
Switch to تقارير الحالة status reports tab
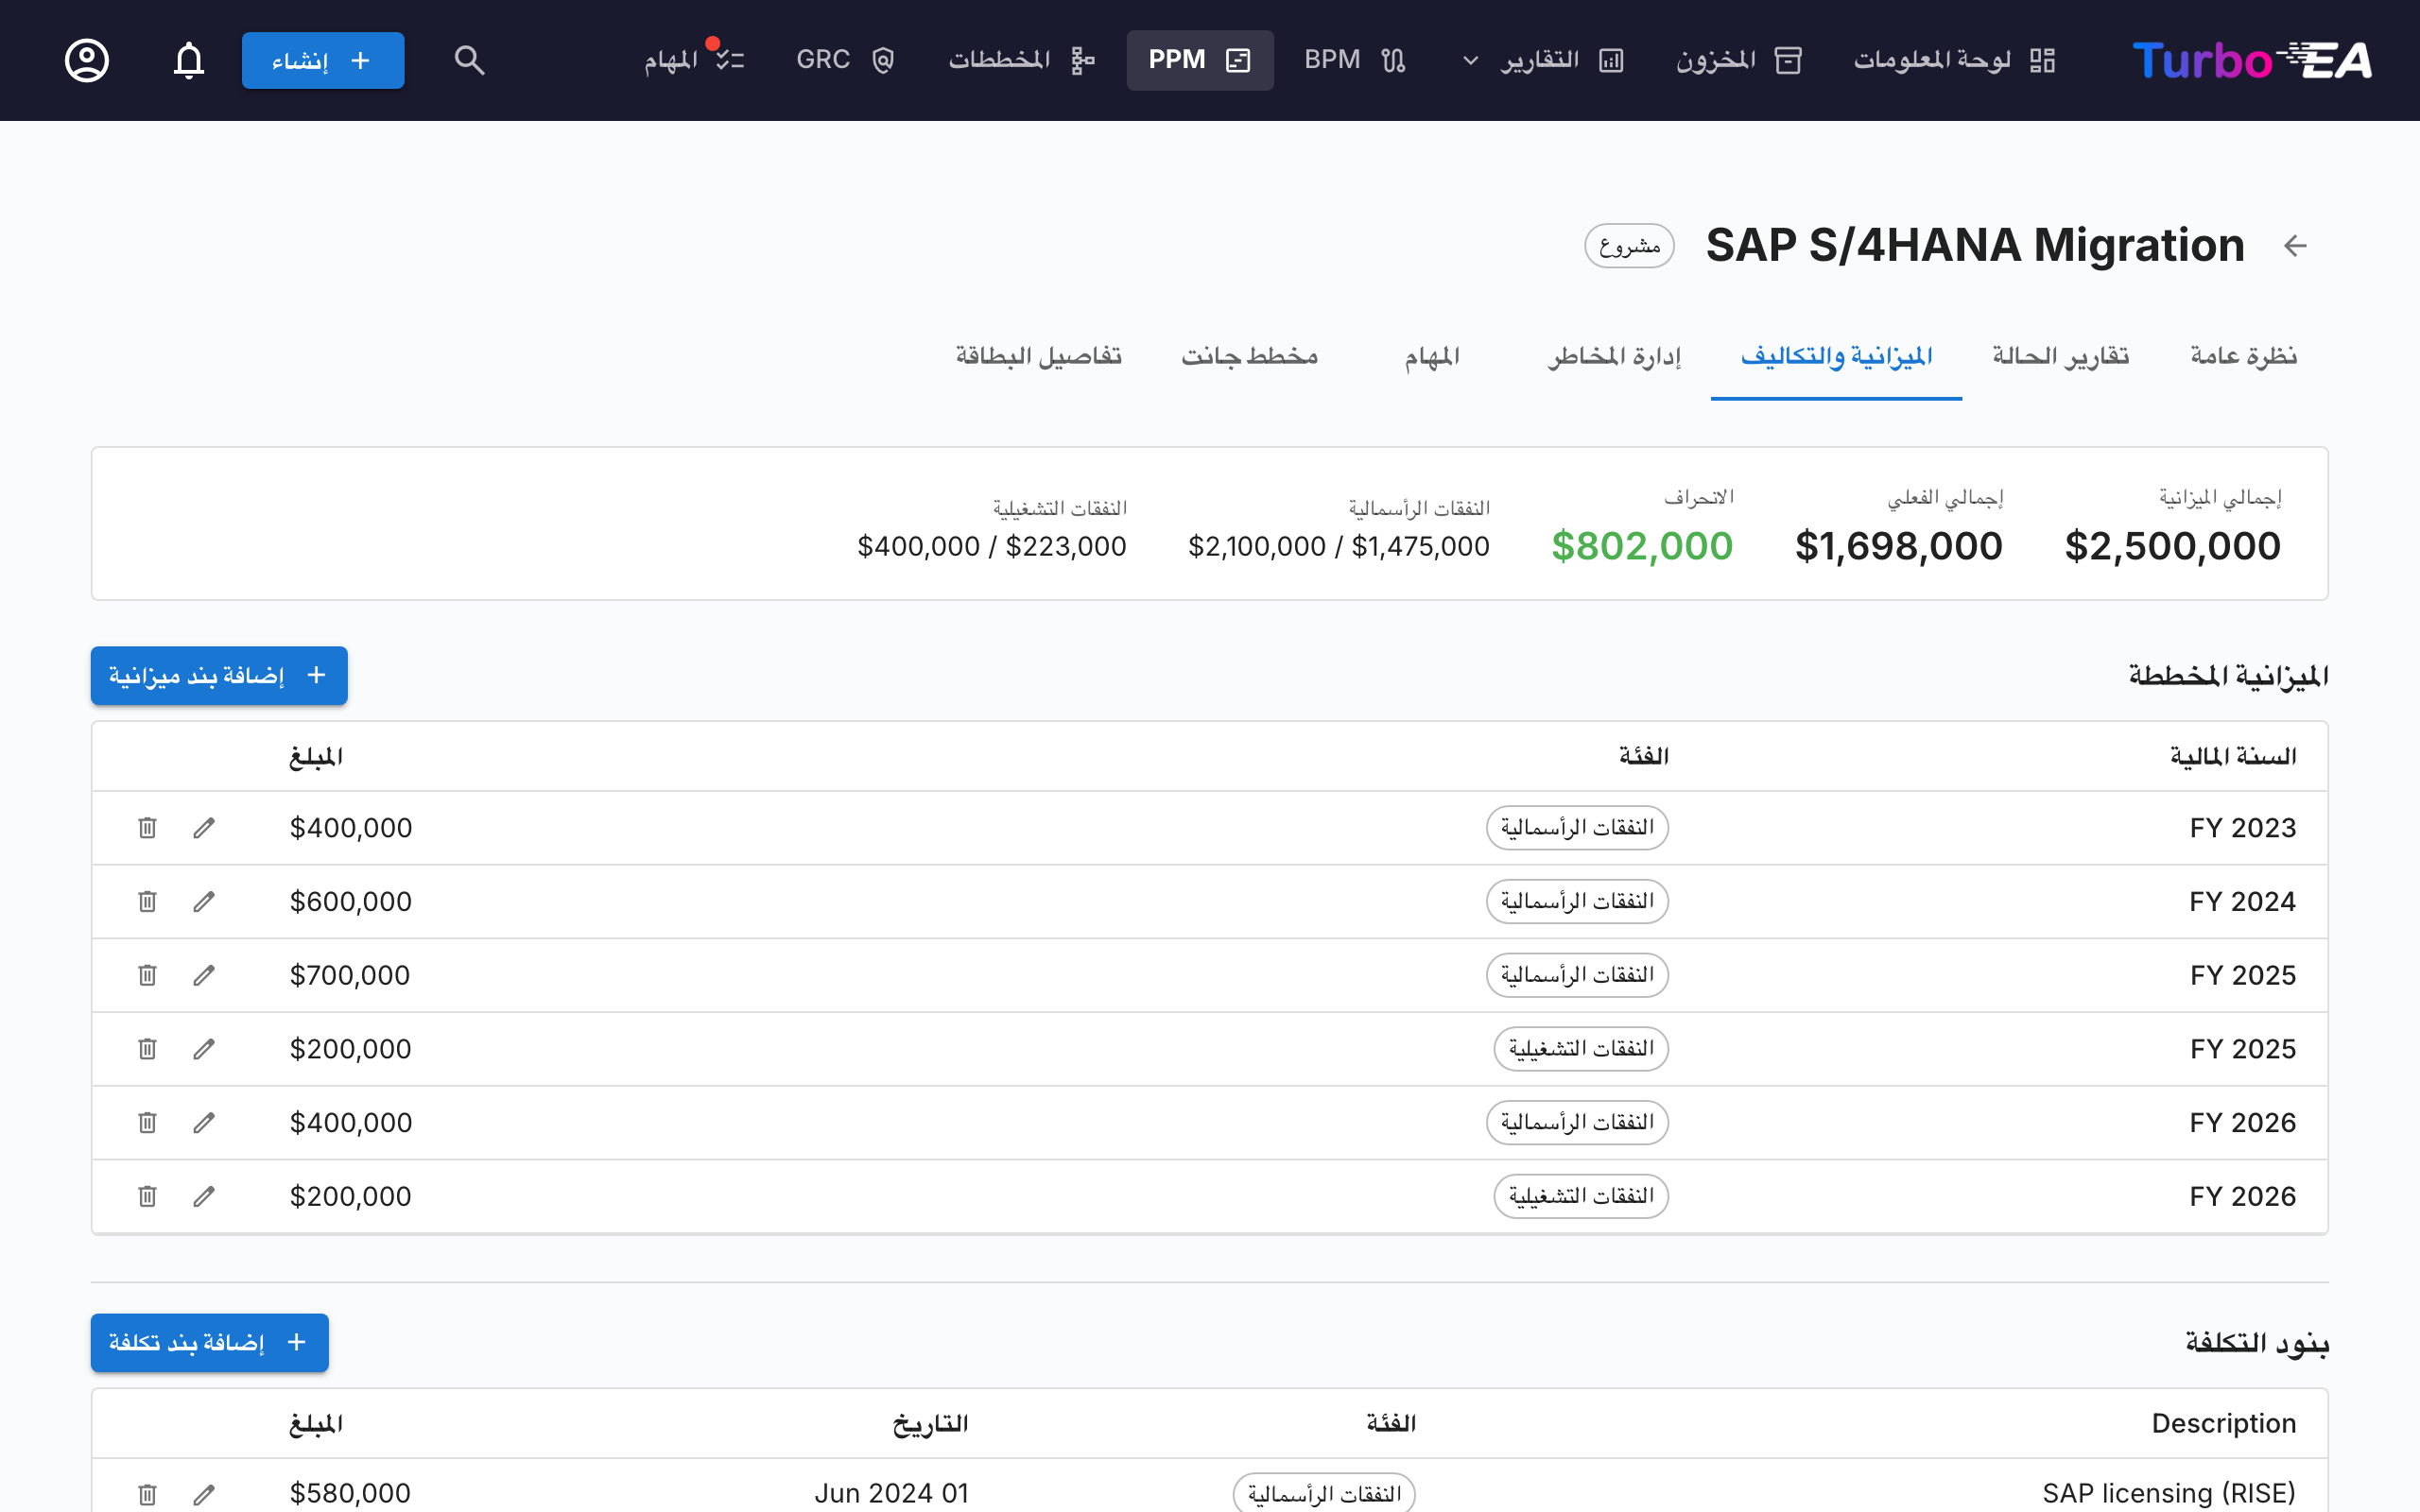2060,356
